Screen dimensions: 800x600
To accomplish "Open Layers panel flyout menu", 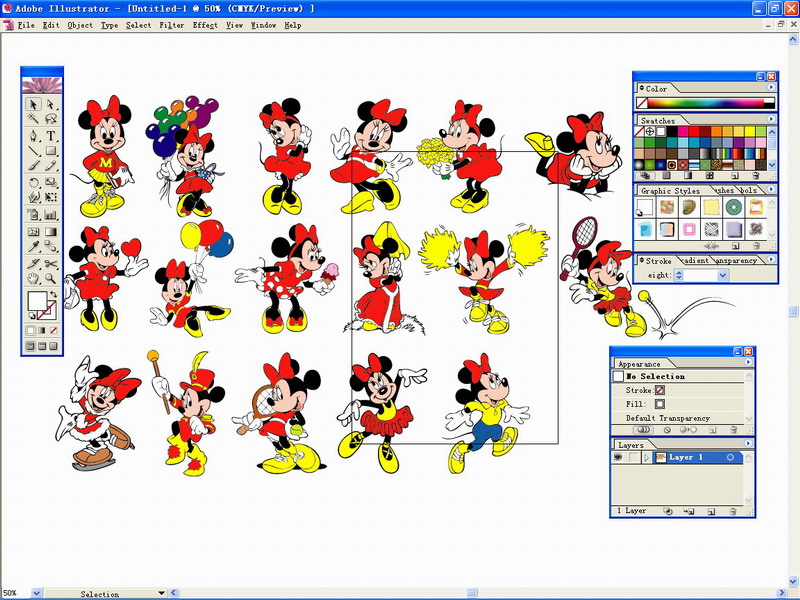I will point(748,443).
